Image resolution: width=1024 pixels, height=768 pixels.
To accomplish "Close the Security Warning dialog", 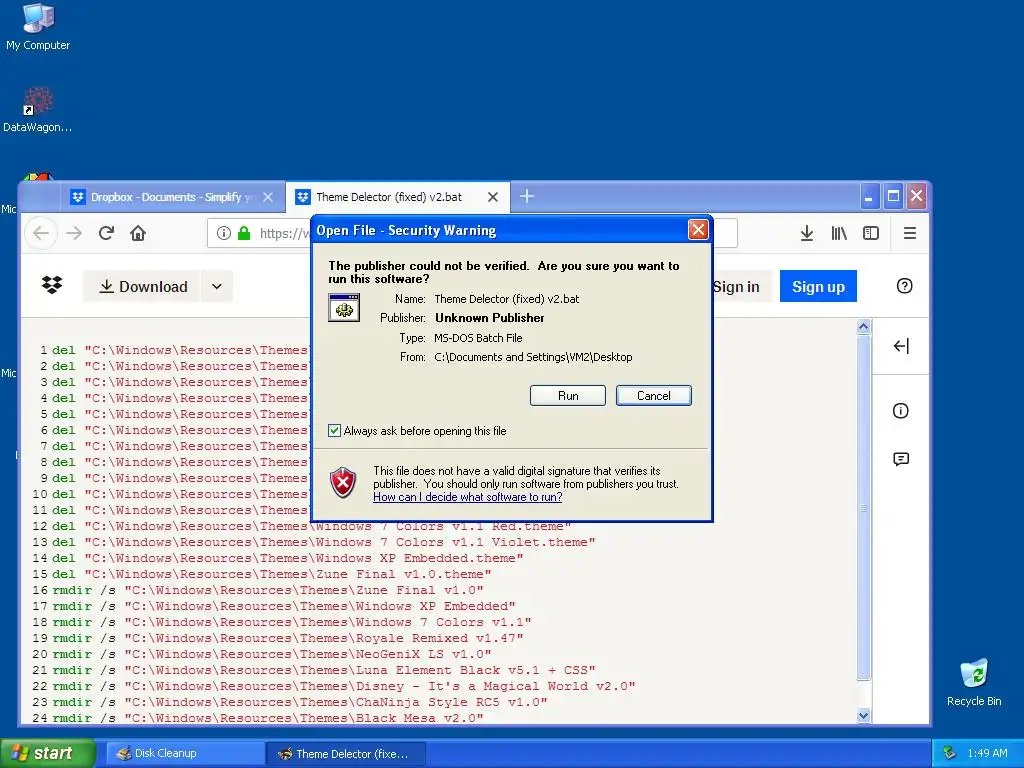I will tap(698, 230).
